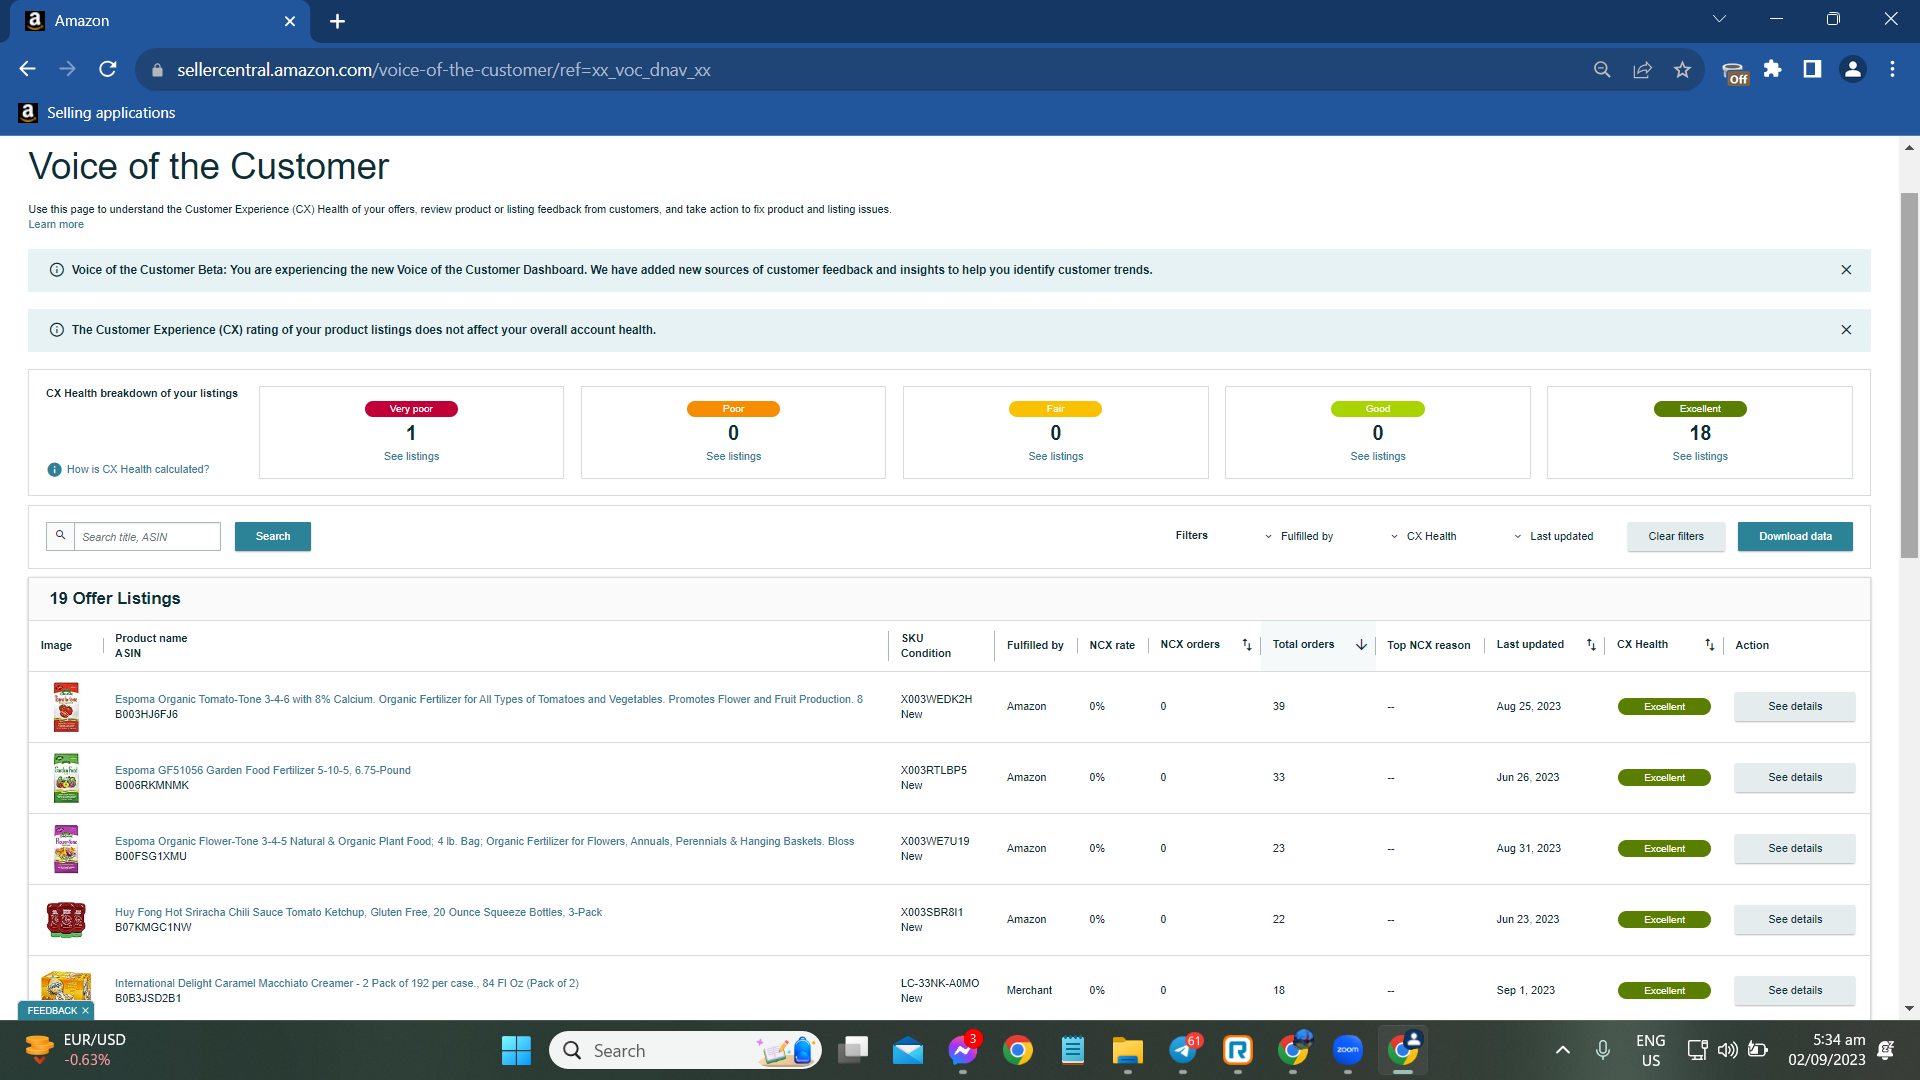Click Download data button
Image resolution: width=1920 pixels, height=1080 pixels.
tap(1795, 537)
